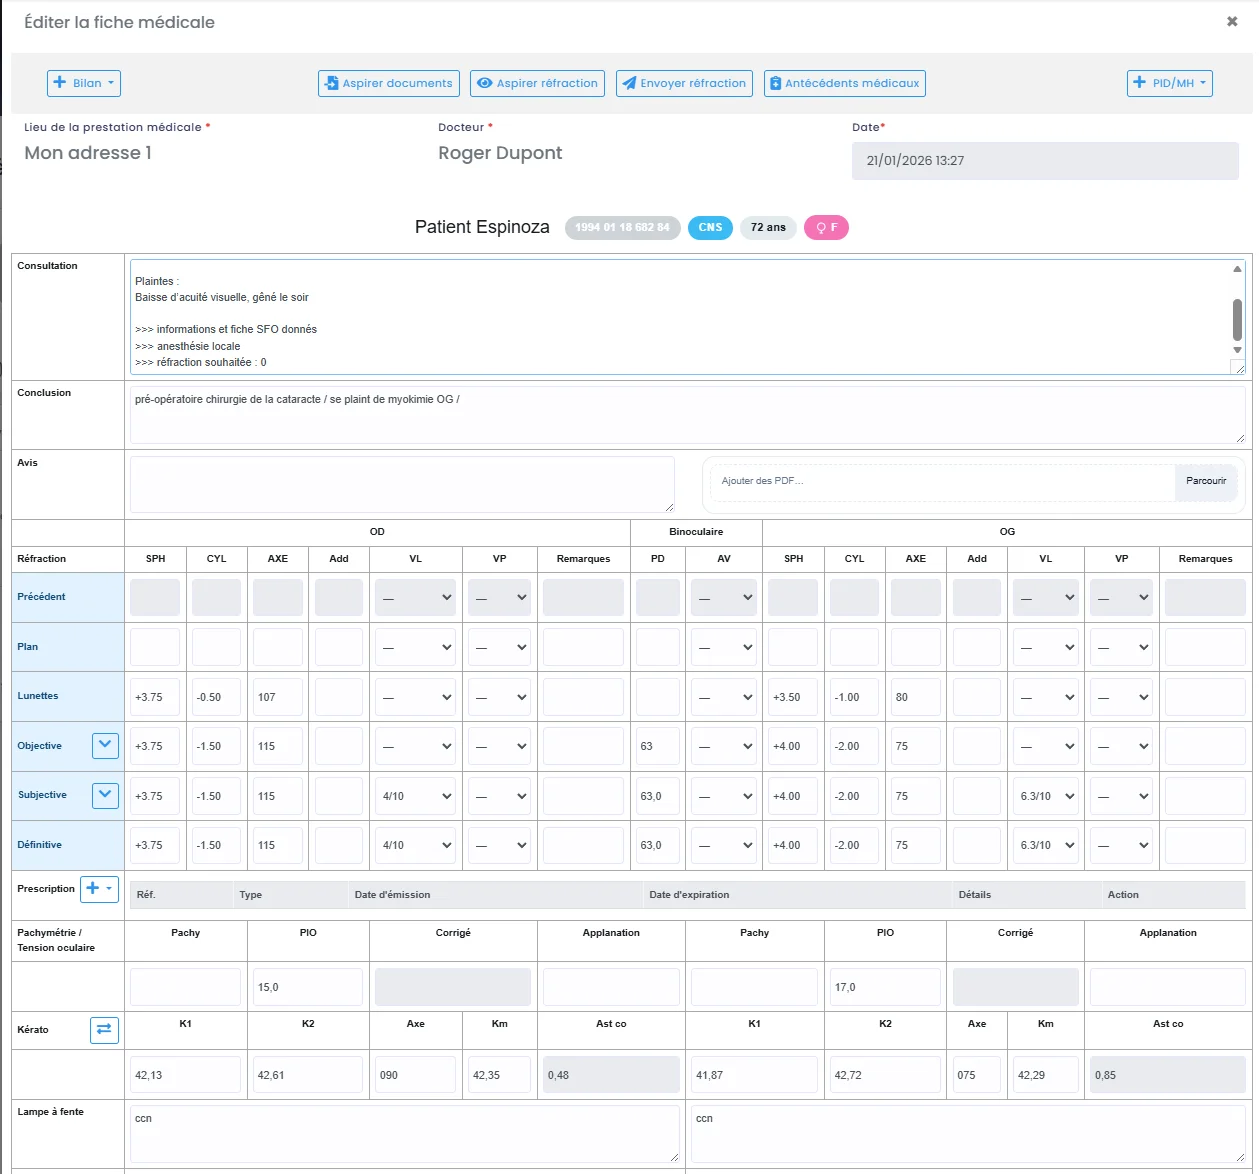Viewport: 1259px width, 1174px height.
Task: Expand the Objective refraction row chevron
Action: point(104,745)
